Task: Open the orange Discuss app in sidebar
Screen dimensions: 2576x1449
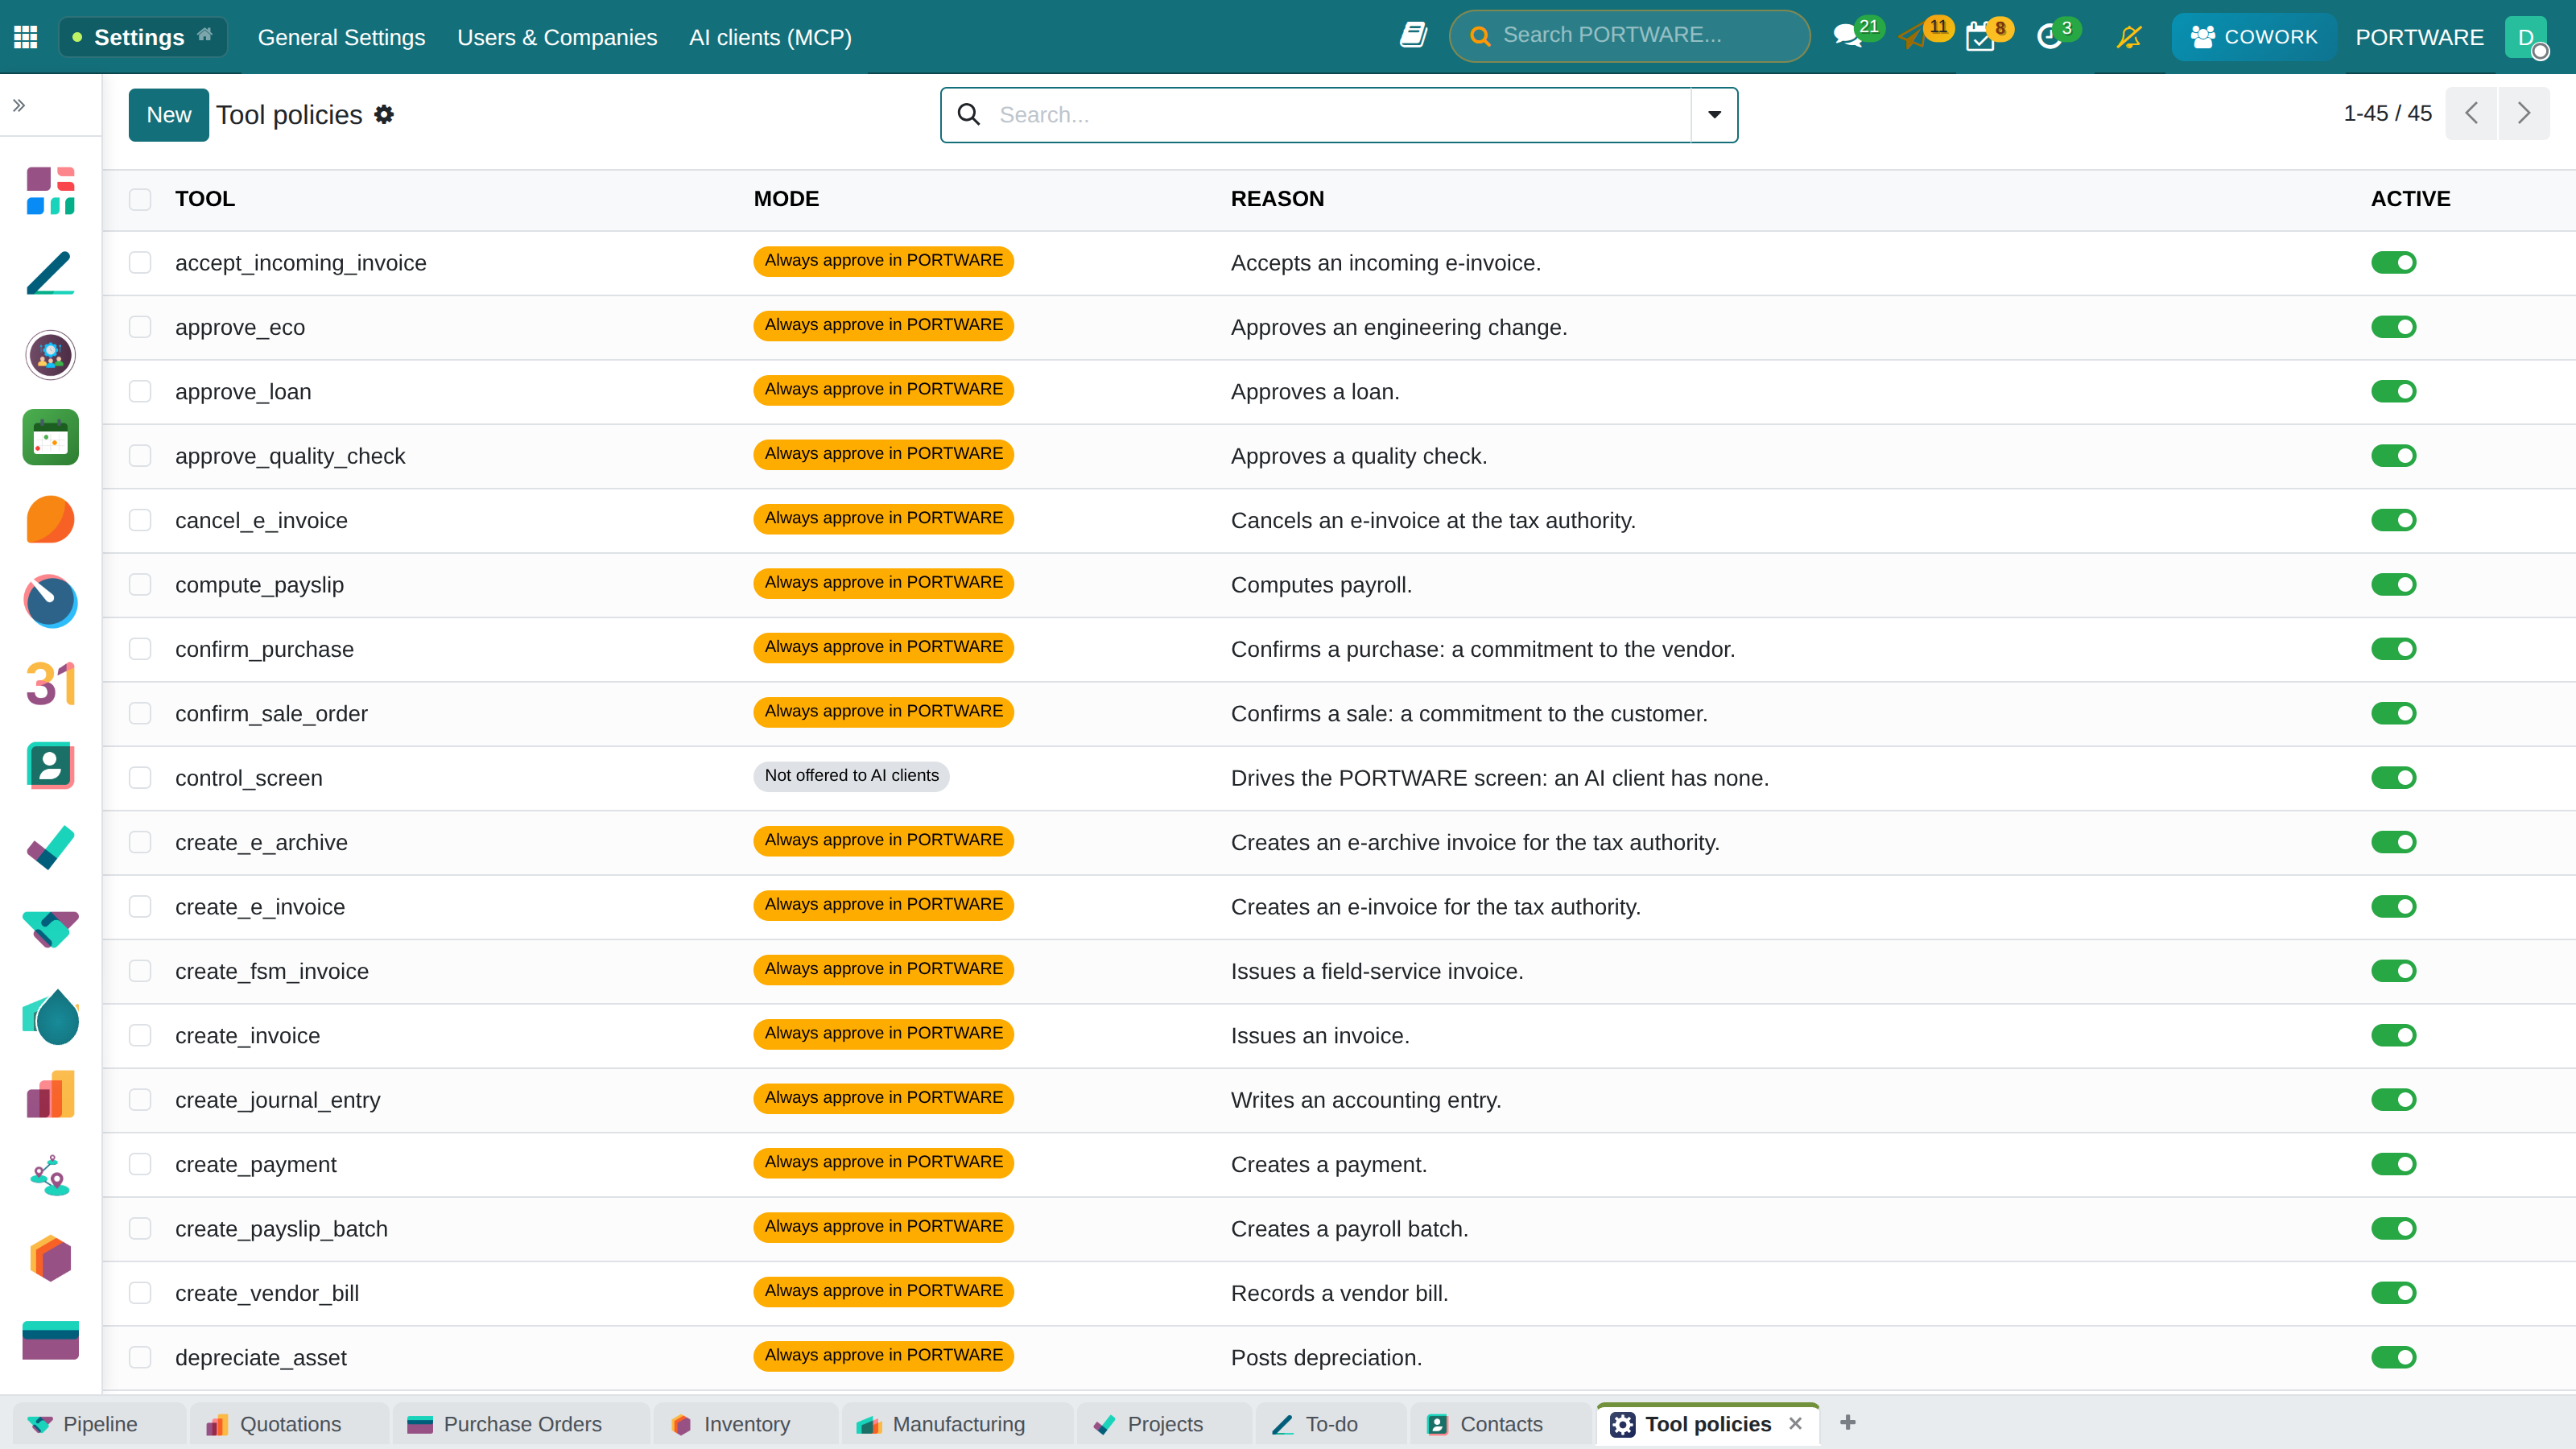Action: pyautogui.click(x=50, y=519)
